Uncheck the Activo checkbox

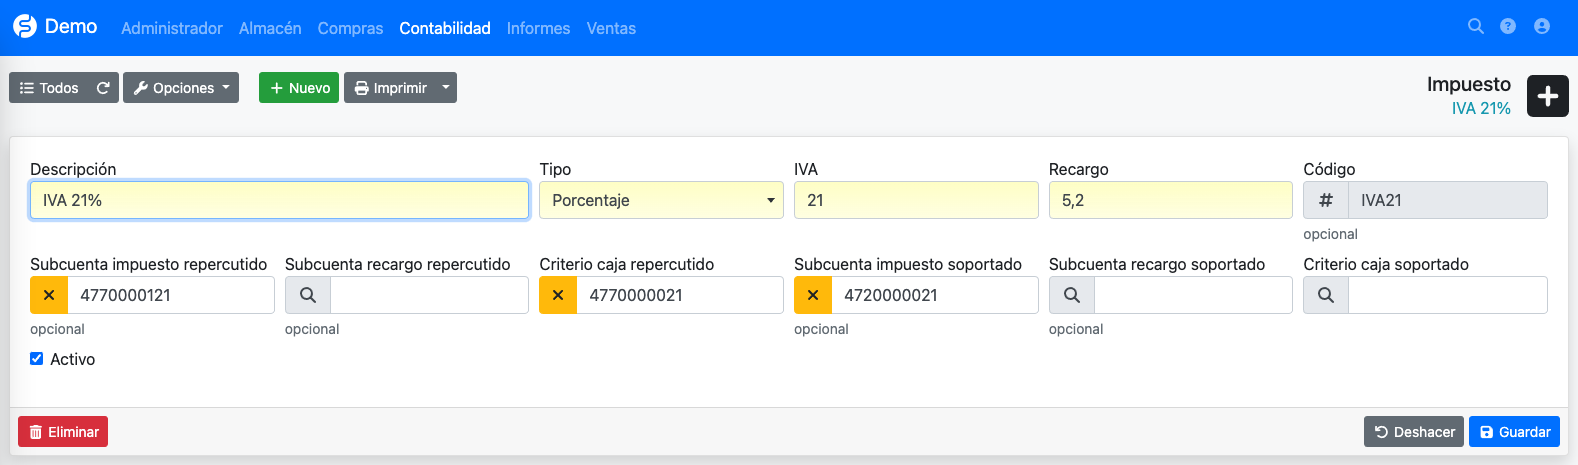[x=37, y=359]
